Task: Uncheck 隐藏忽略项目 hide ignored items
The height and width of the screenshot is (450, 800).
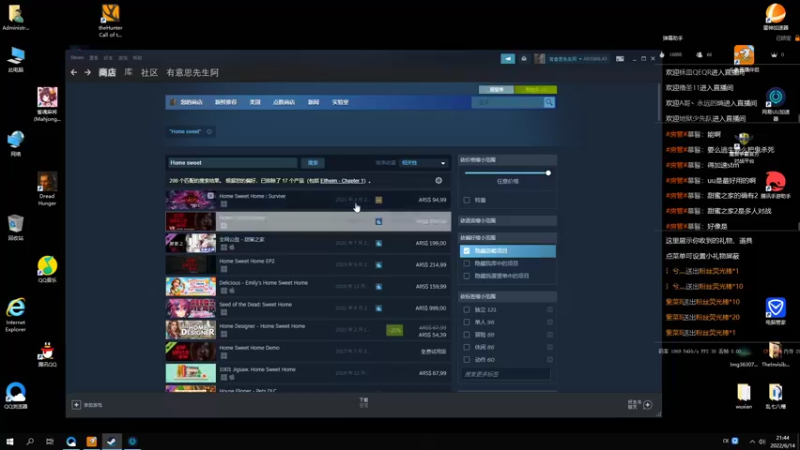Action: [466, 251]
